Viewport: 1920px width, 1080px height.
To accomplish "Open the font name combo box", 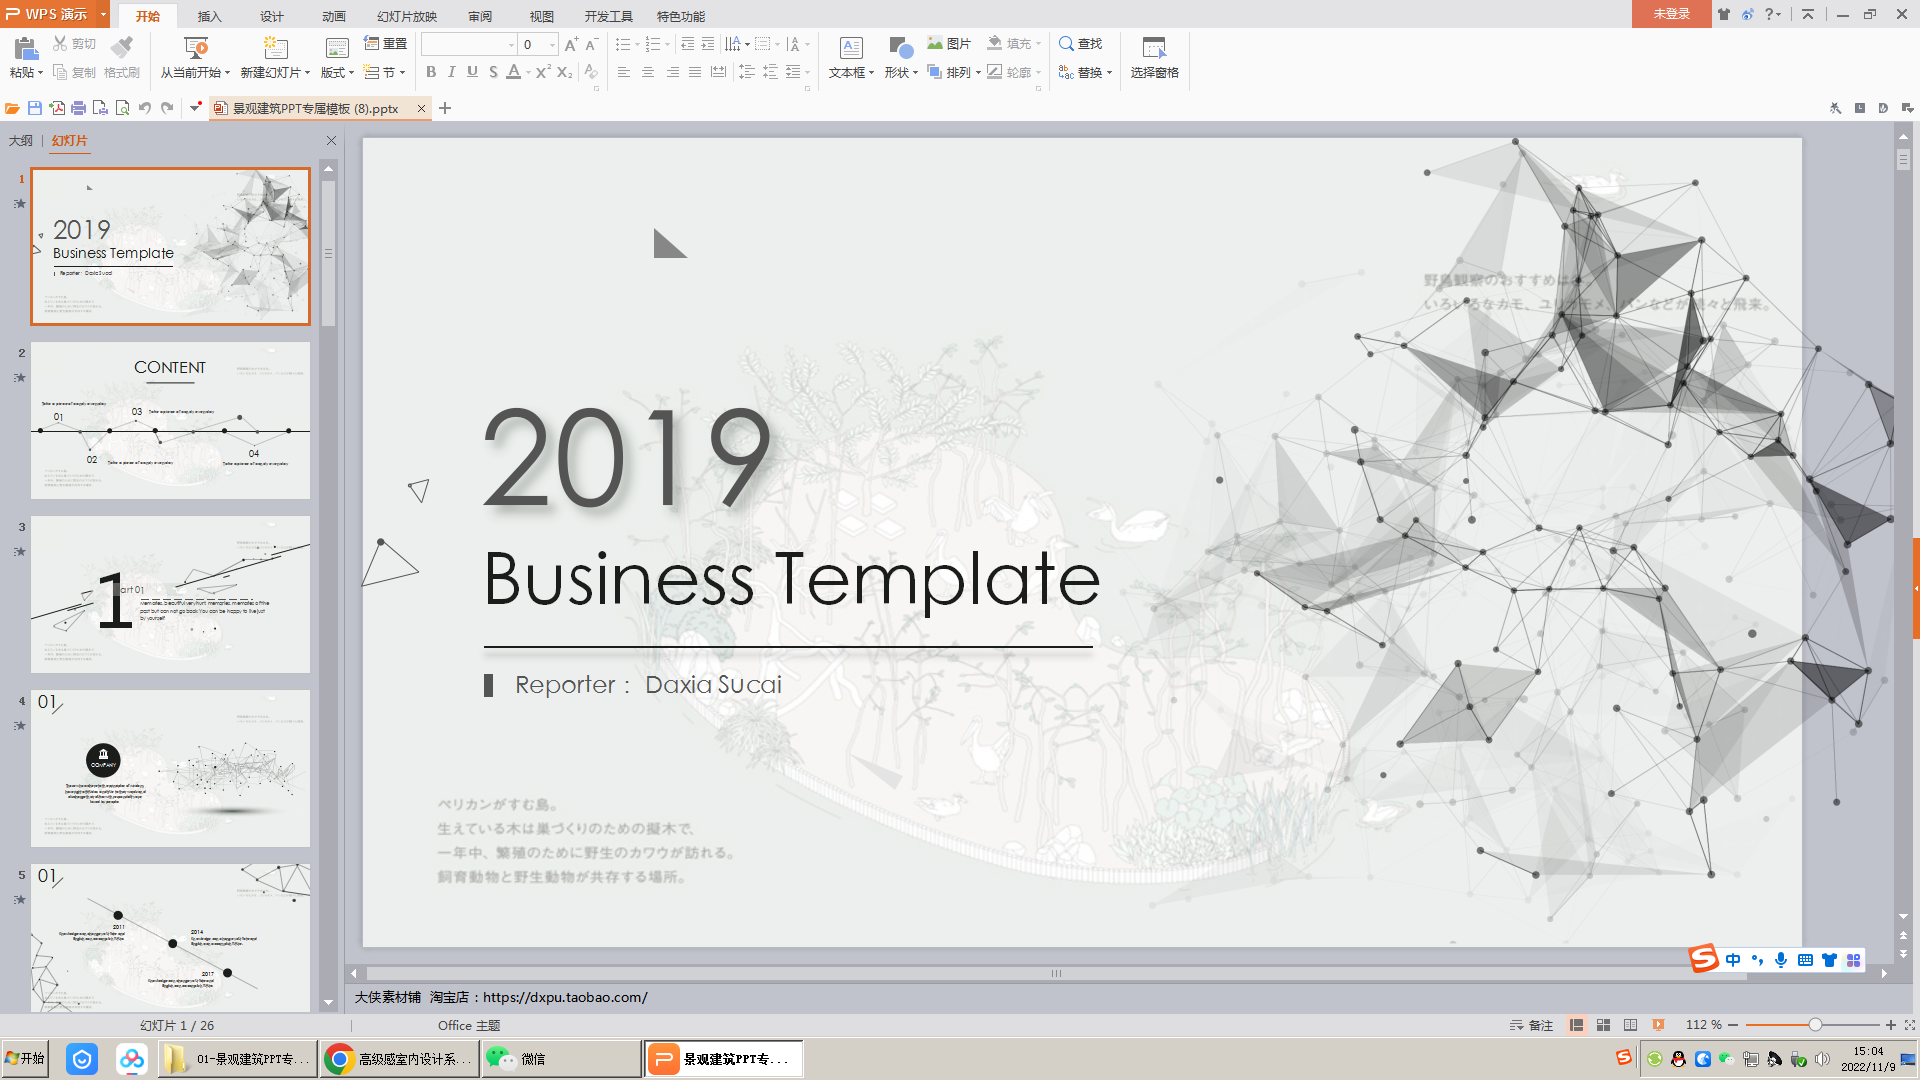I will [468, 44].
